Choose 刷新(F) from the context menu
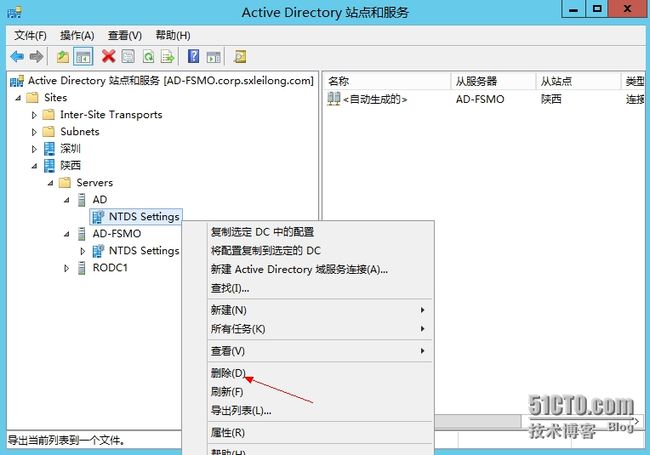Viewport: 650px width, 455px height. click(x=320, y=392)
